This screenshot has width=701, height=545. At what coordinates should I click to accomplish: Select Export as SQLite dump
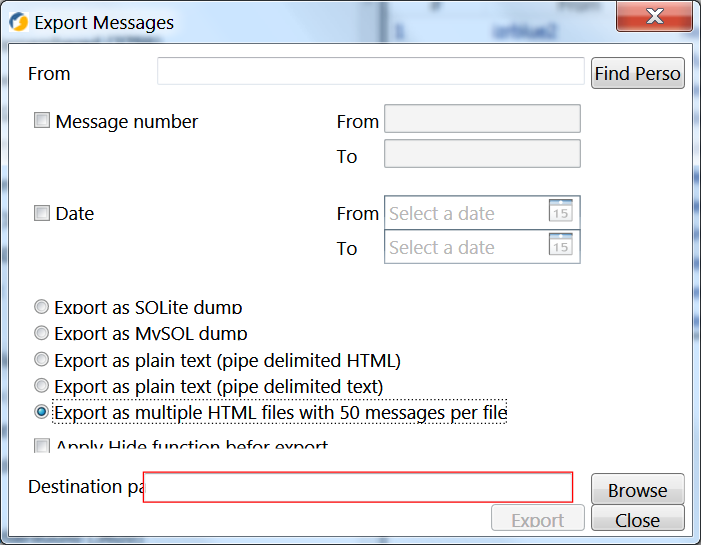pyautogui.click(x=42, y=307)
